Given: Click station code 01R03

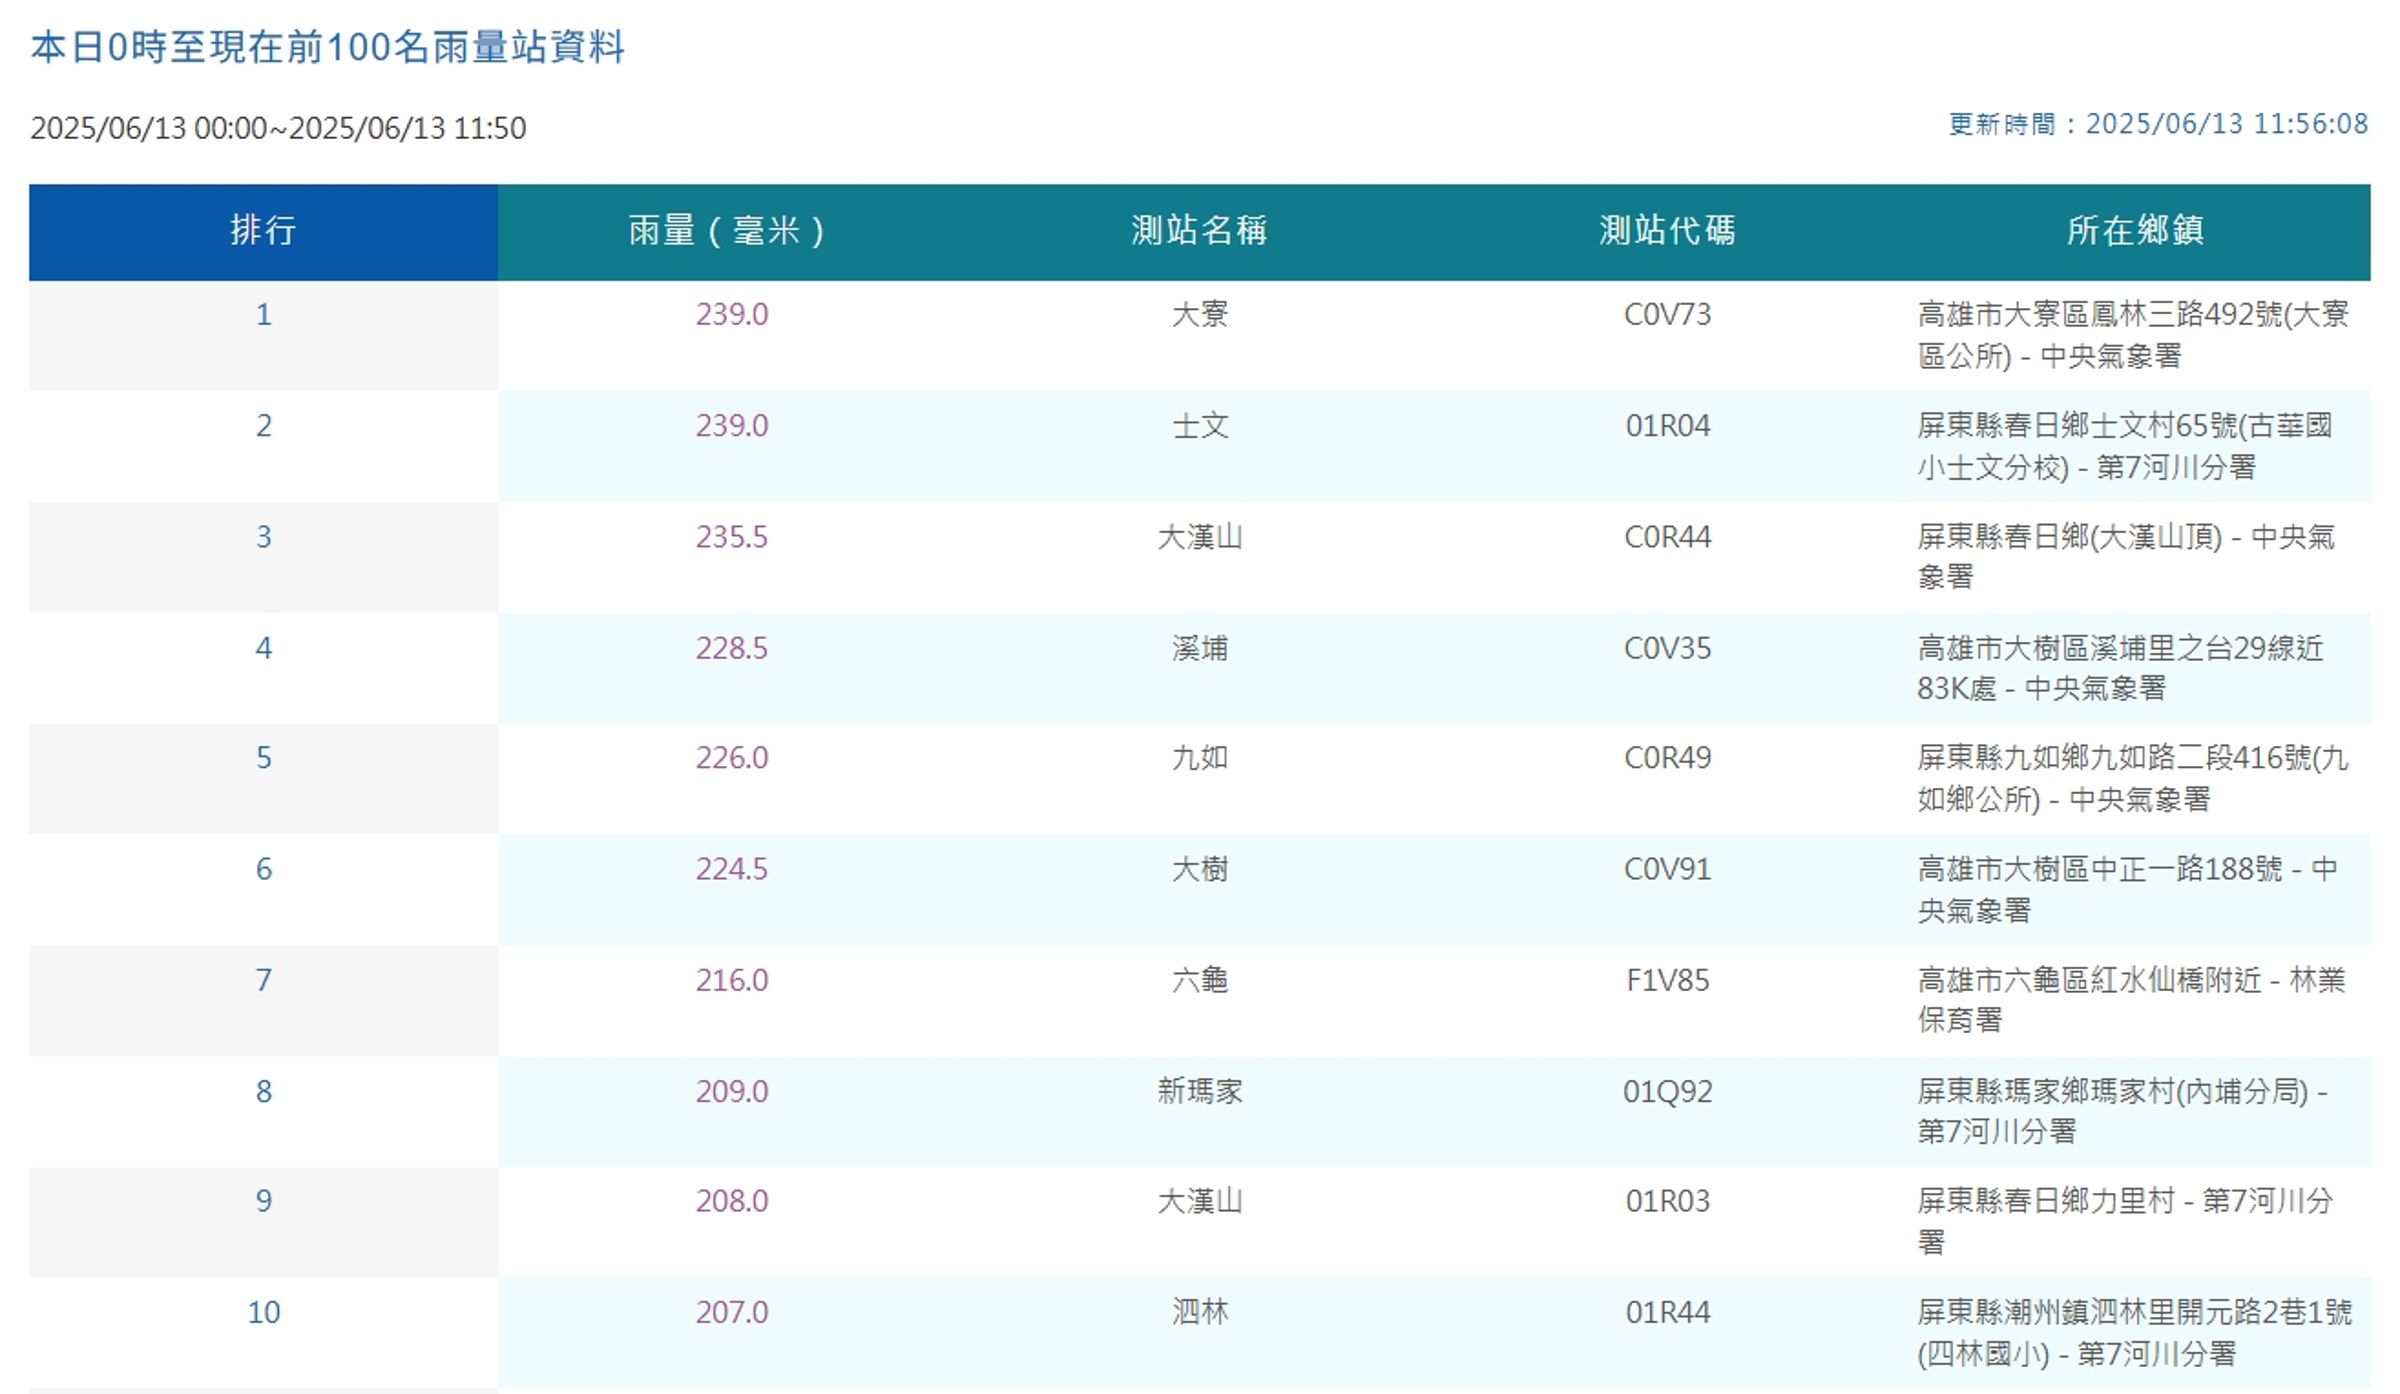Looking at the screenshot, I should click(1668, 1201).
